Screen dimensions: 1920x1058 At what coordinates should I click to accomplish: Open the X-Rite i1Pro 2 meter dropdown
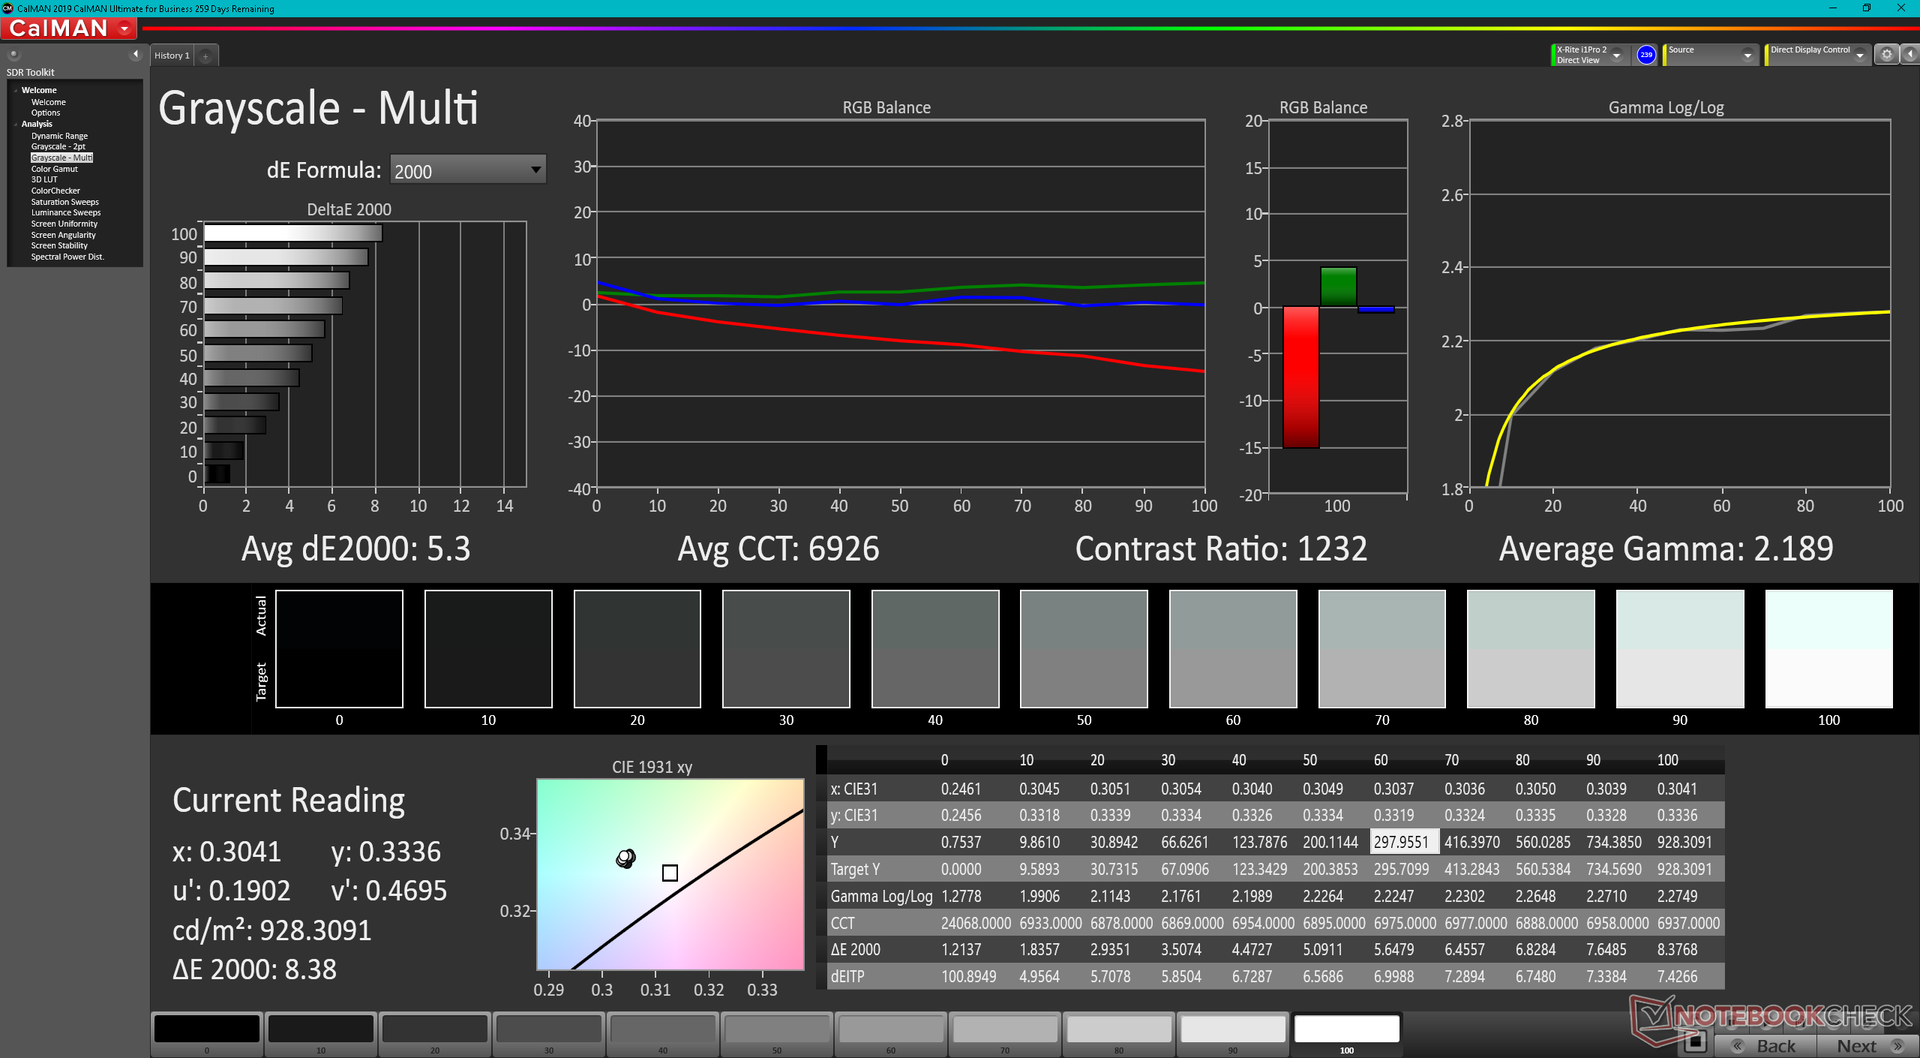[x=1616, y=56]
